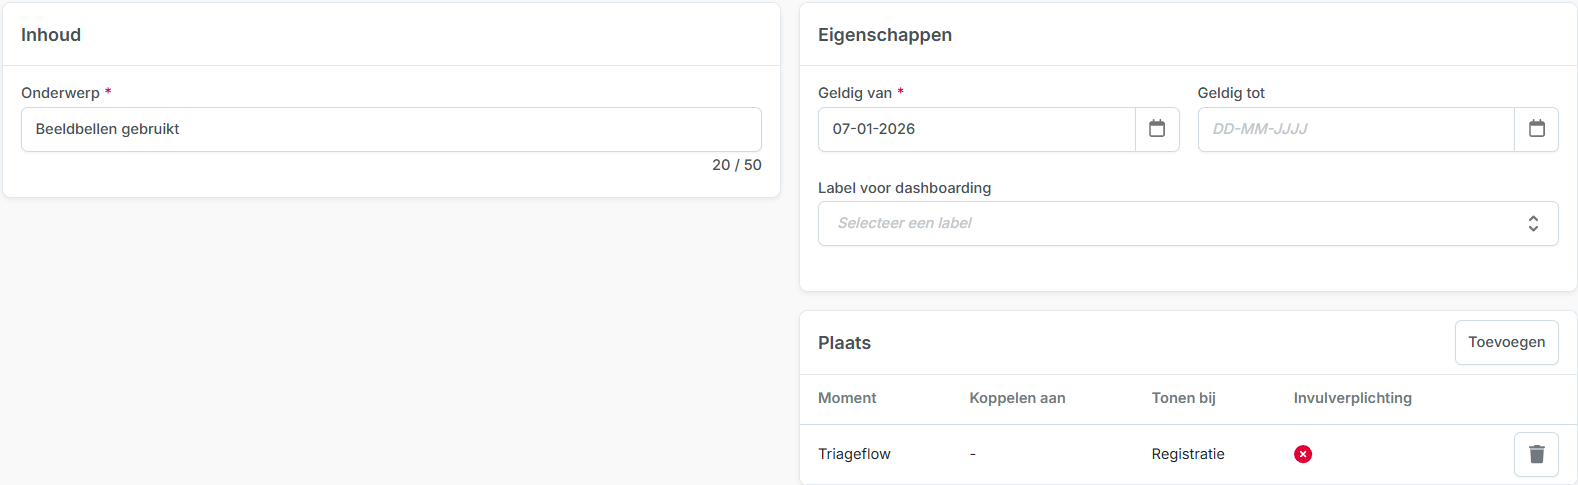
Task: Click the Tonen bij column header
Action: coord(1183,398)
